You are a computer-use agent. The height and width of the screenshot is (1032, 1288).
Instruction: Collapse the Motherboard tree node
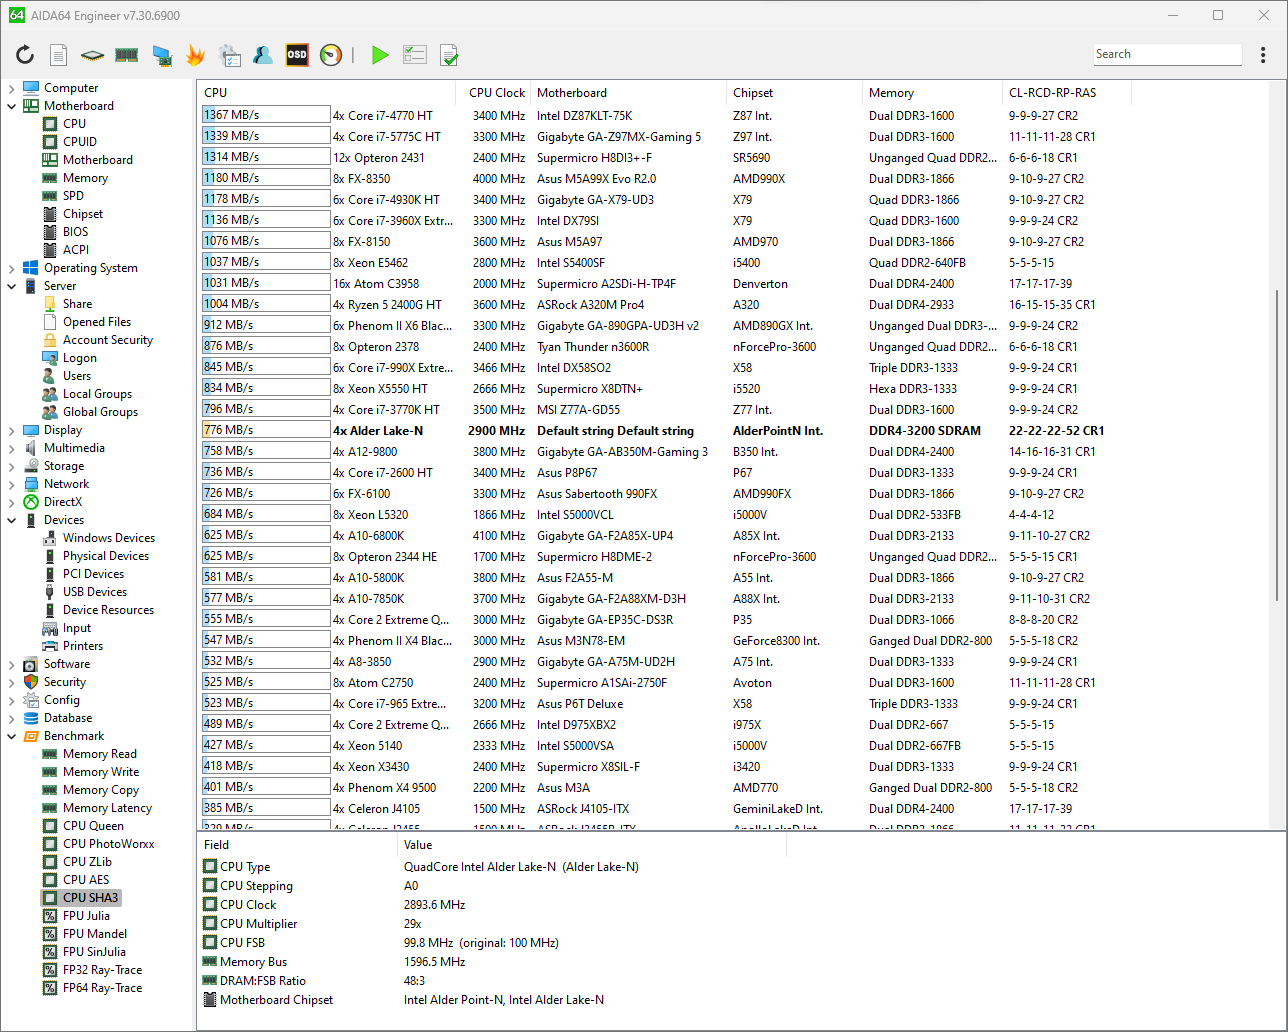[12, 106]
